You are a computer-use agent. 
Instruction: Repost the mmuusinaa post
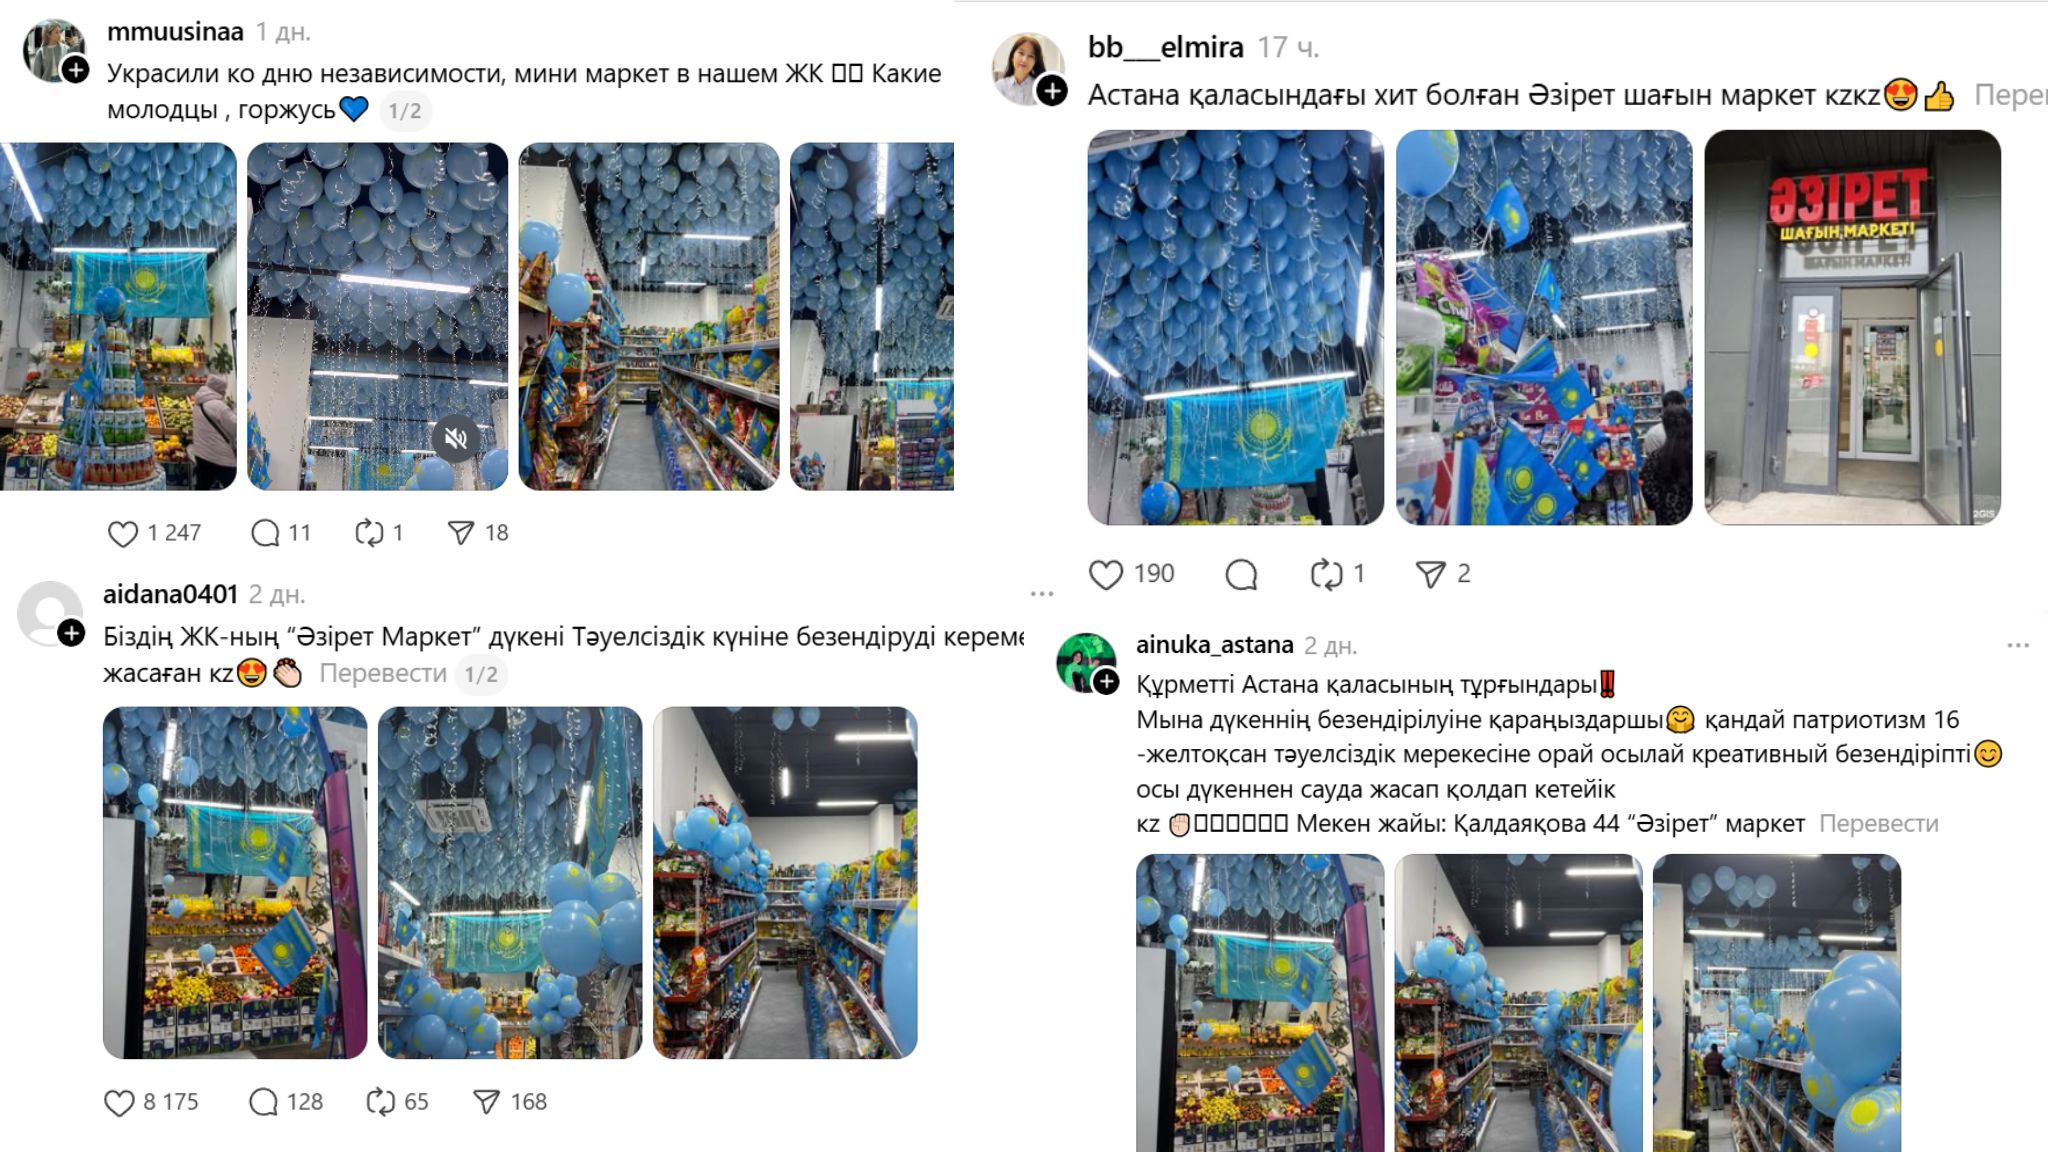[x=369, y=533]
